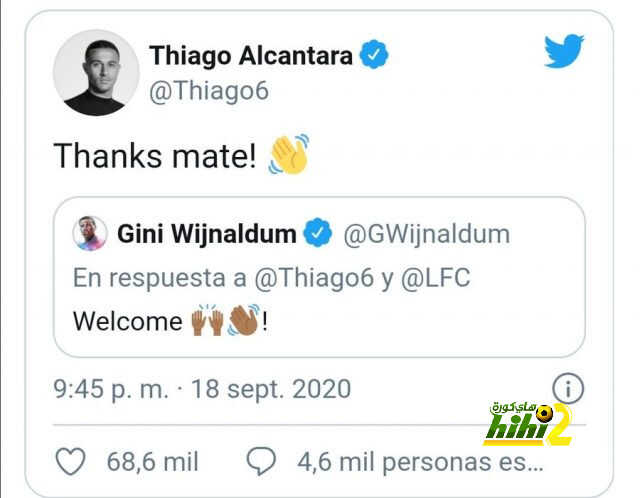The width and height of the screenshot is (640, 498).
Task: Click the waving hand emoji
Action: click(x=289, y=154)
